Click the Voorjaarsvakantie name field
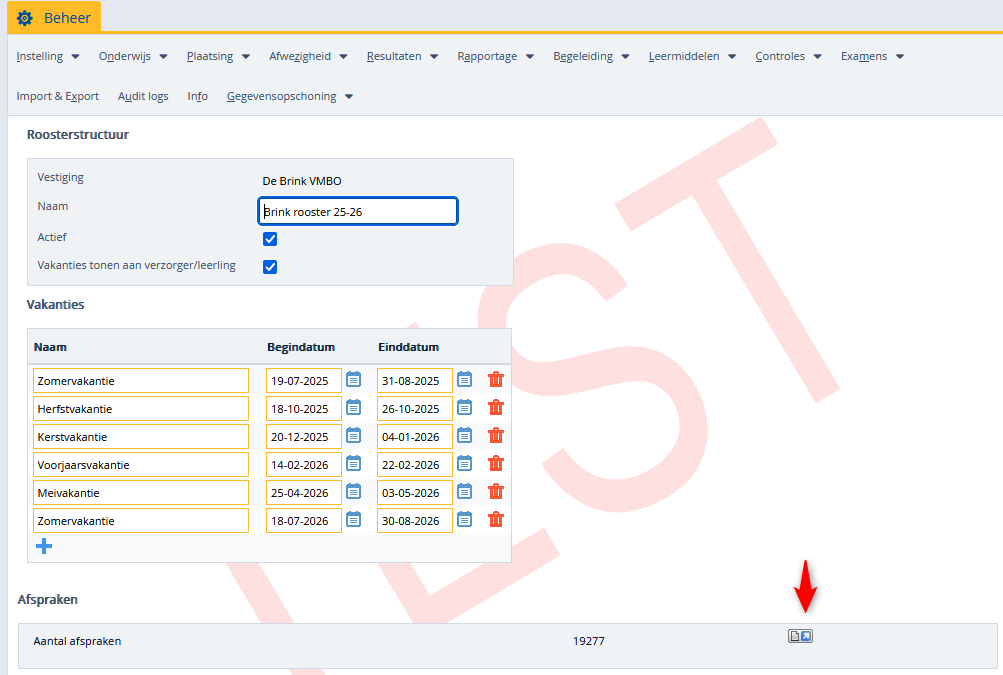Screen dimensions: 1003x675 coord(141,465)
